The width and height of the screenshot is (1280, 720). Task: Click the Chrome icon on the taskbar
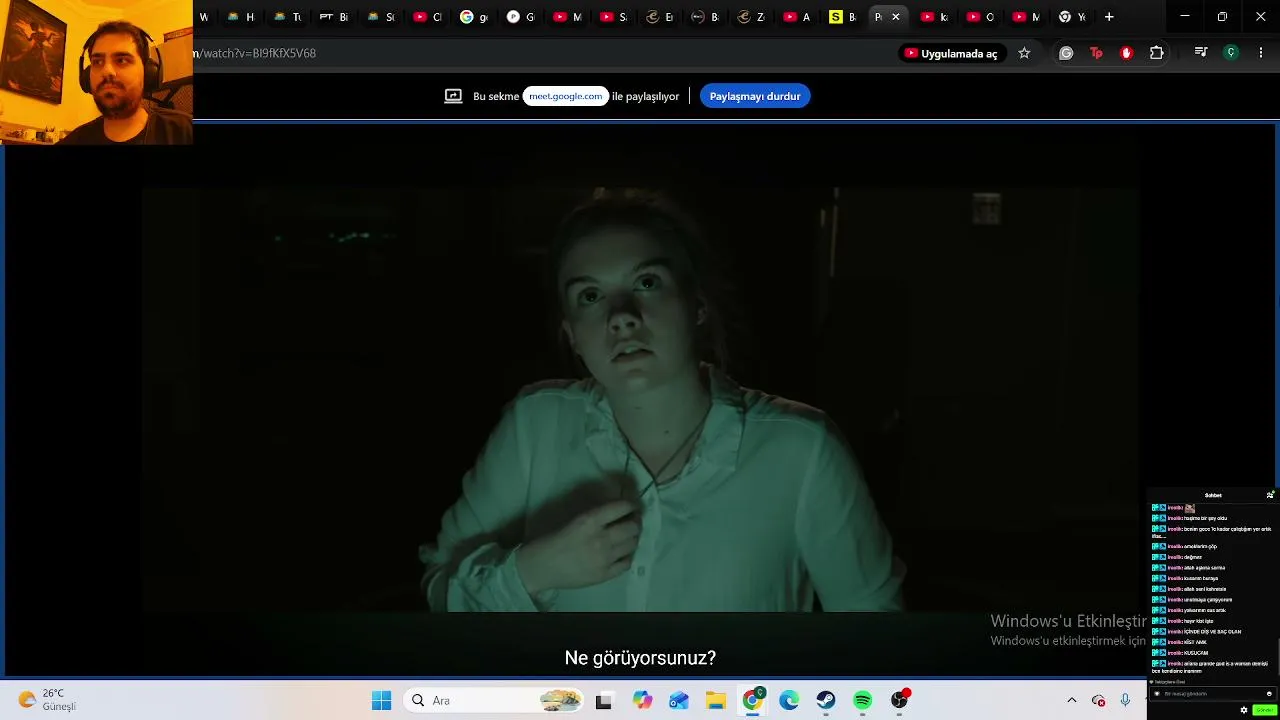coord(752,701)
